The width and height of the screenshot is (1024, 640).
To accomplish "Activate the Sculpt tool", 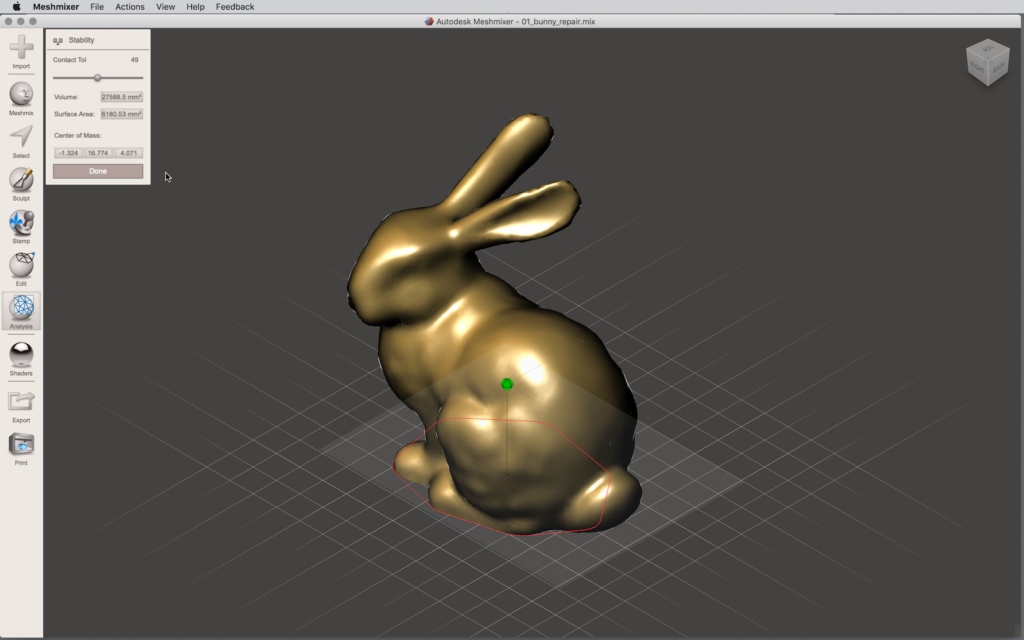I will [21, 180].
